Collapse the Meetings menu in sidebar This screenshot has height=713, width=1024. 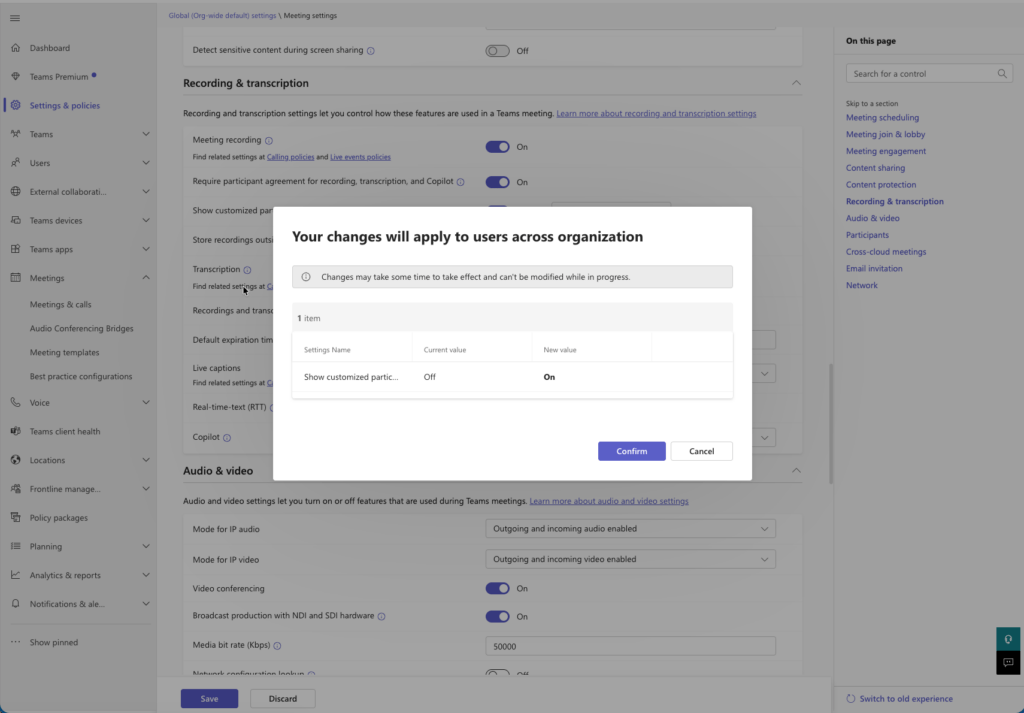(x=146, y=278)
